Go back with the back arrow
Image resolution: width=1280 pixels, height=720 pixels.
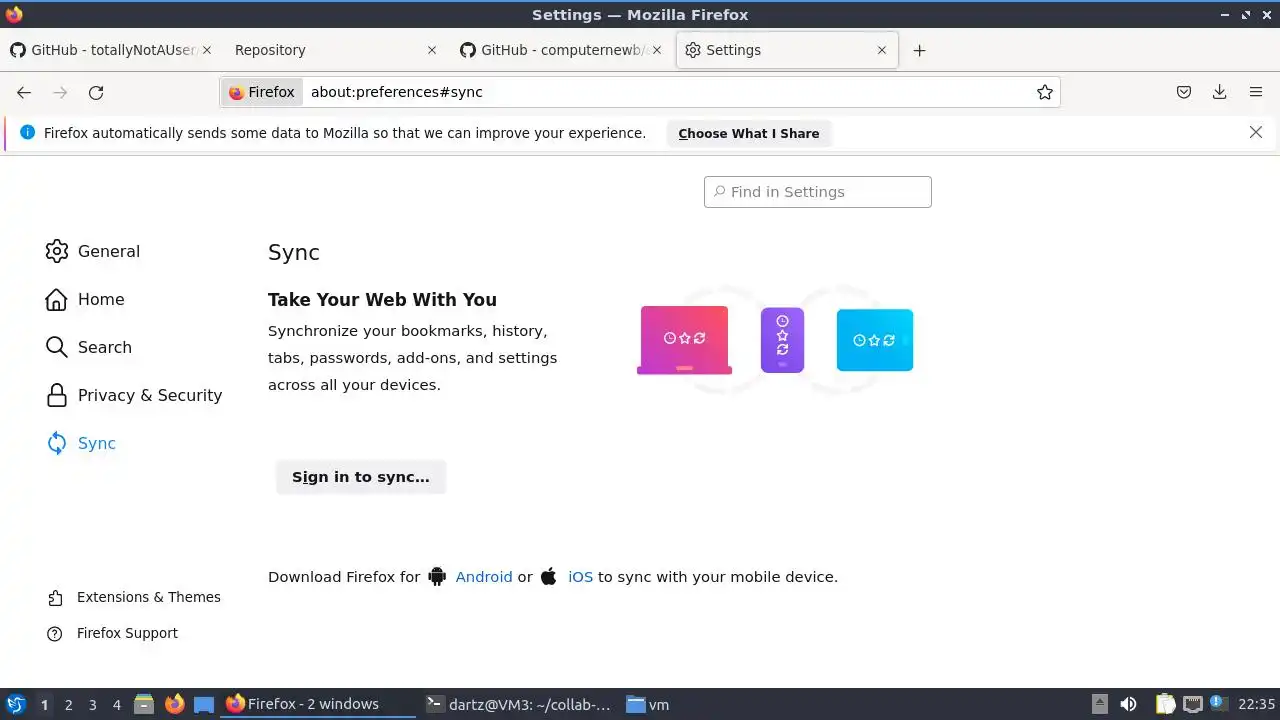point(24,92)
